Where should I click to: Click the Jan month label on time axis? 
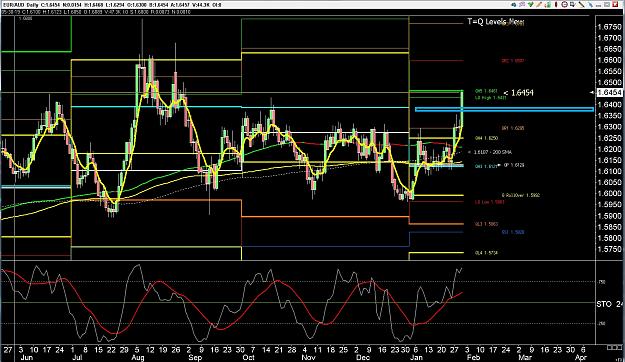coord(416,358)
